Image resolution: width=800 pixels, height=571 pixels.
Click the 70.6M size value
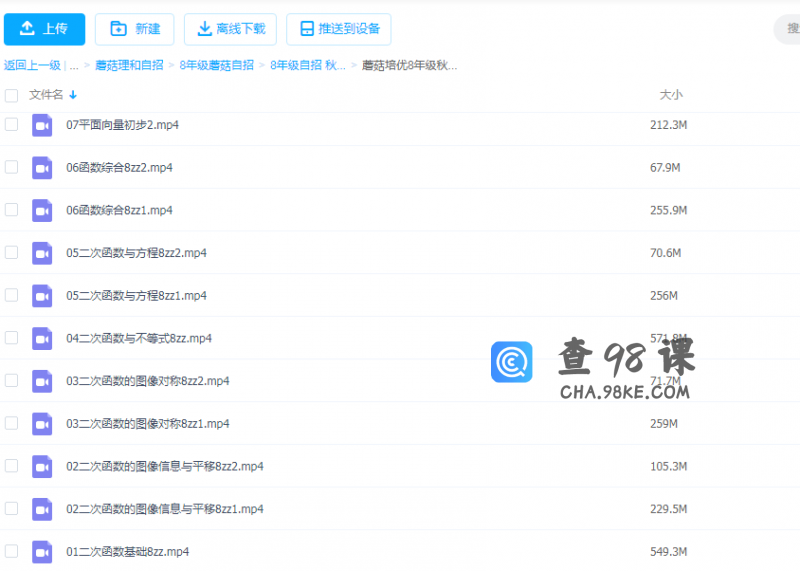click(x=665, y=253)
